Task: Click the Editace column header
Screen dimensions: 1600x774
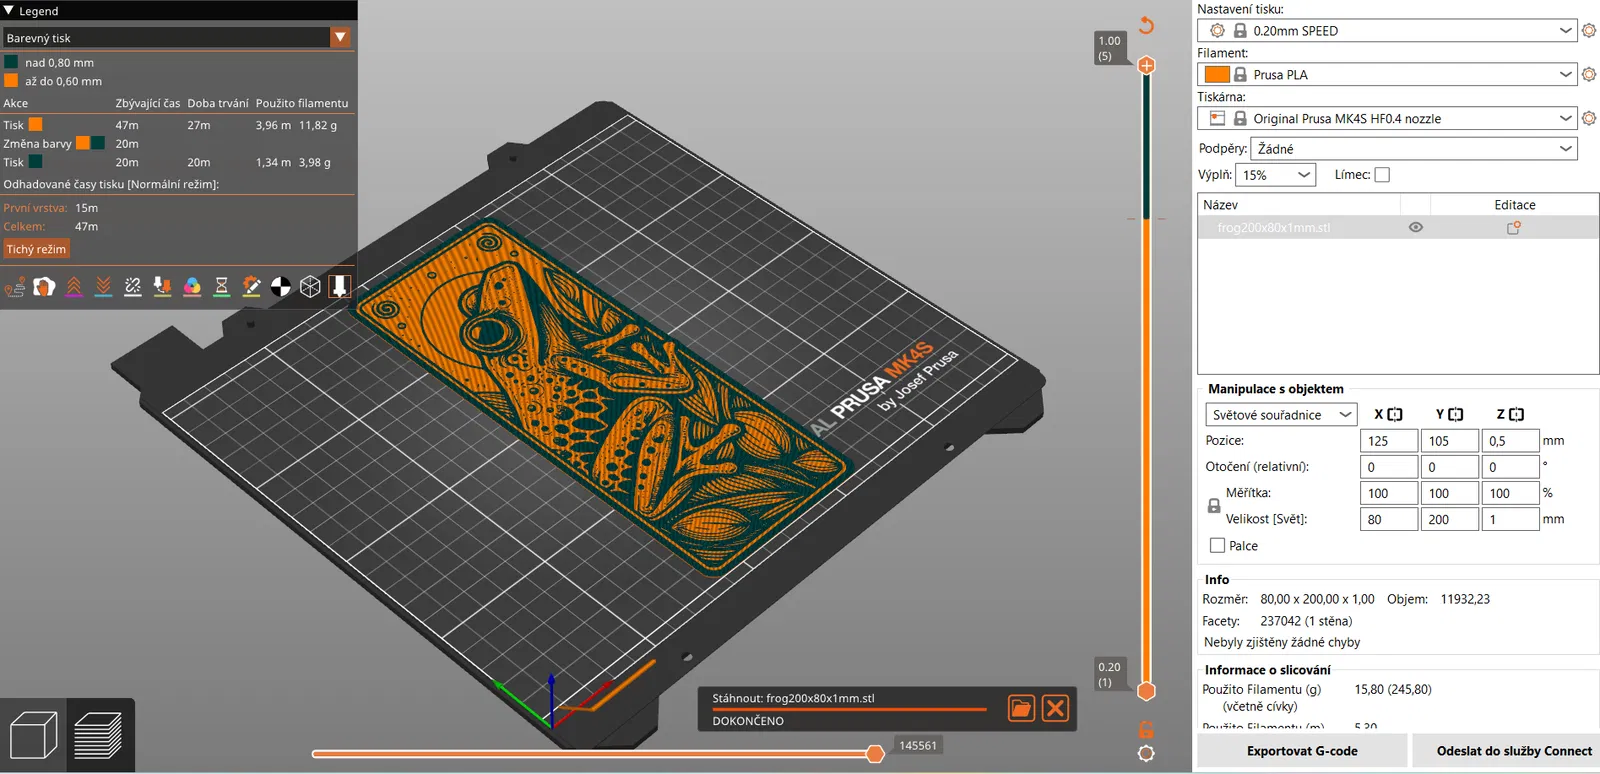Action: [x=1515, y=205]
